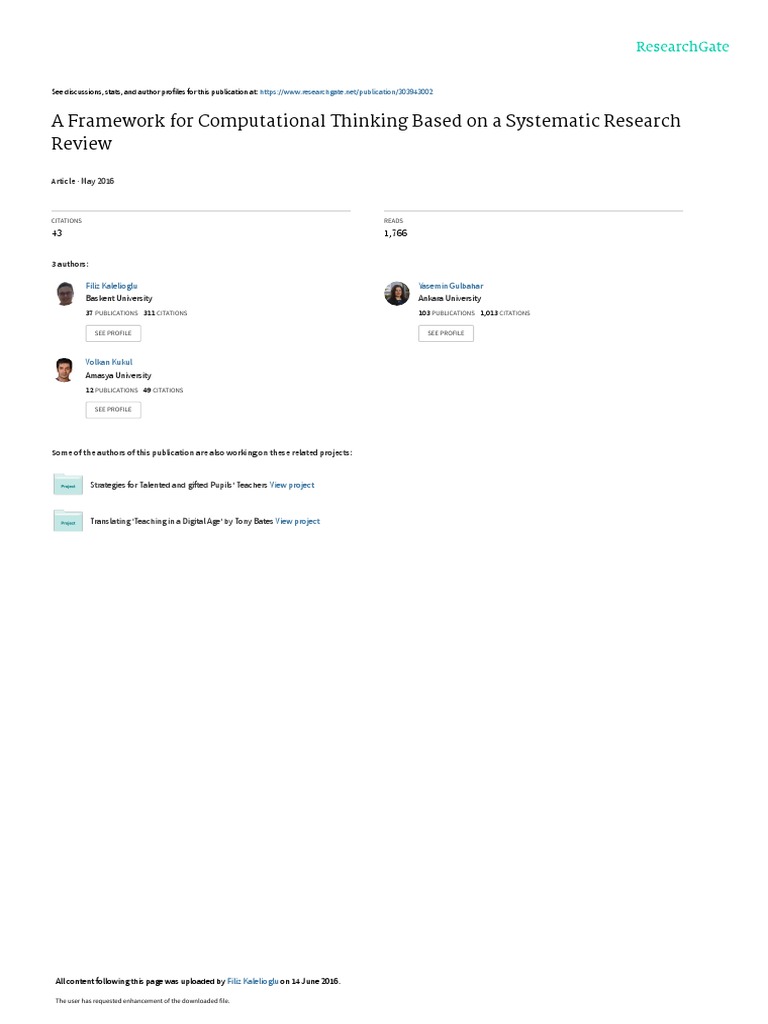Click the citations count 43
This screenshot has width=768, height=1024.
click(57, 233)
